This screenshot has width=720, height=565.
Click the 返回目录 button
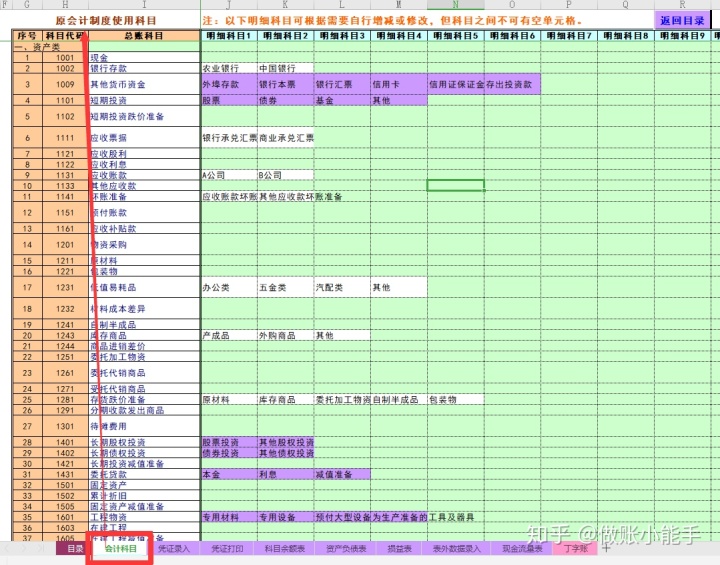pyautogui.click(x=682, y=20)
